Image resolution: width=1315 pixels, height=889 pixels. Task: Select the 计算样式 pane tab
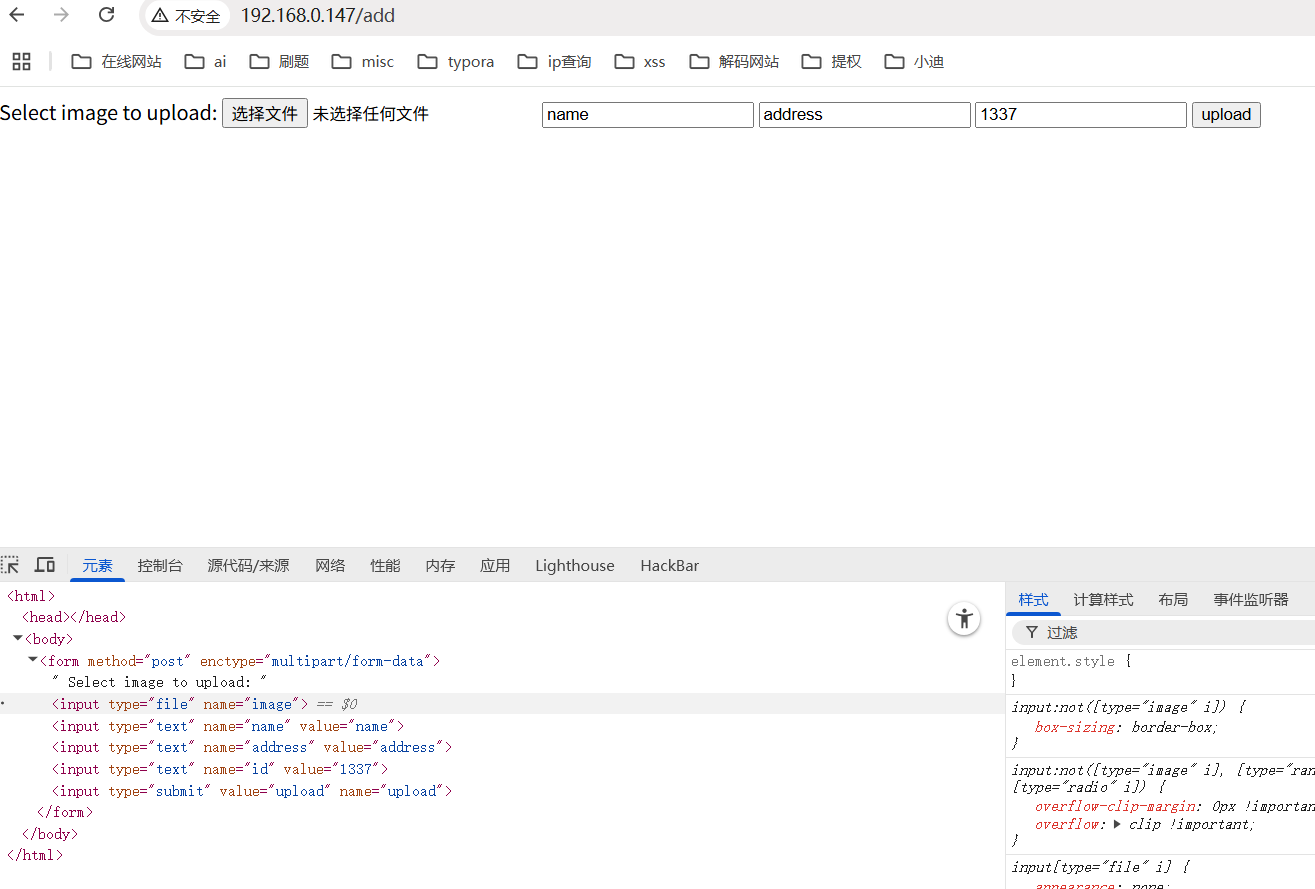point(1103,600)
